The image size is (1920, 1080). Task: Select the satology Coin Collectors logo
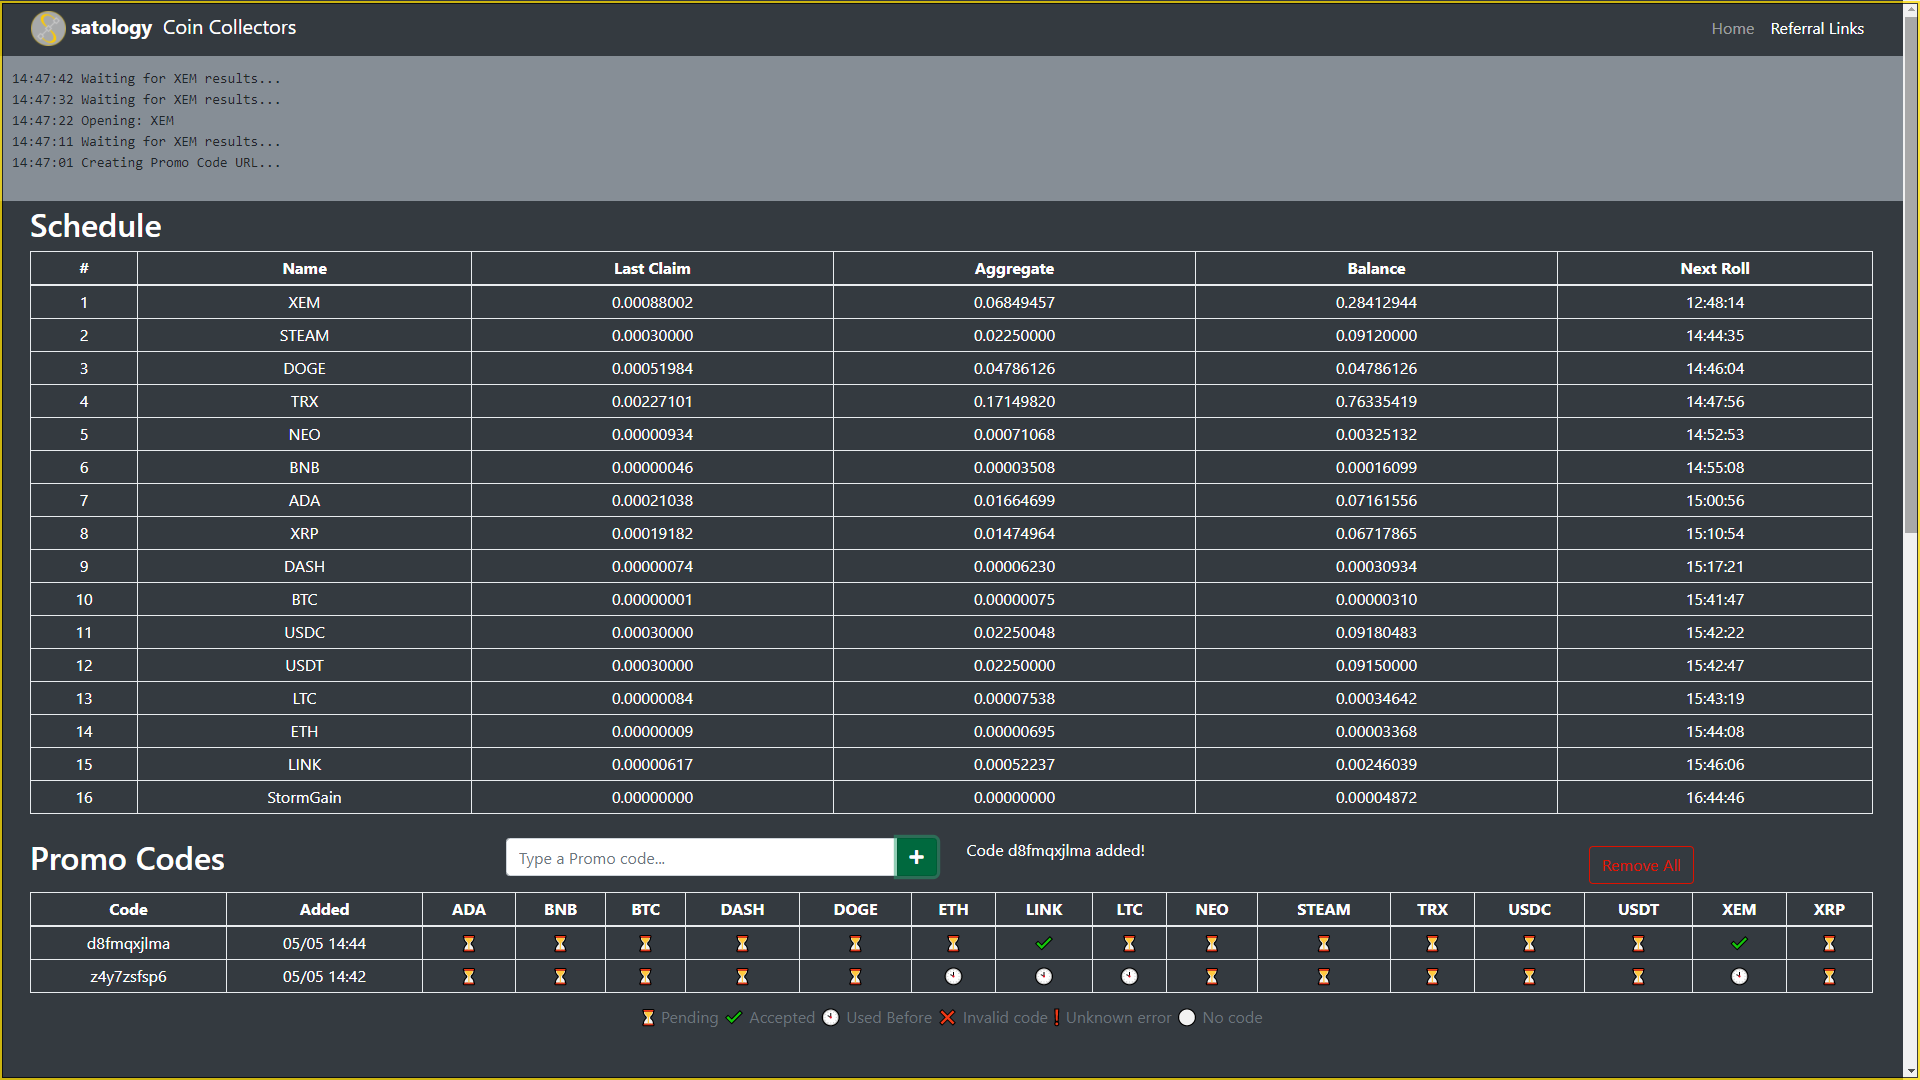click(42, 26)
